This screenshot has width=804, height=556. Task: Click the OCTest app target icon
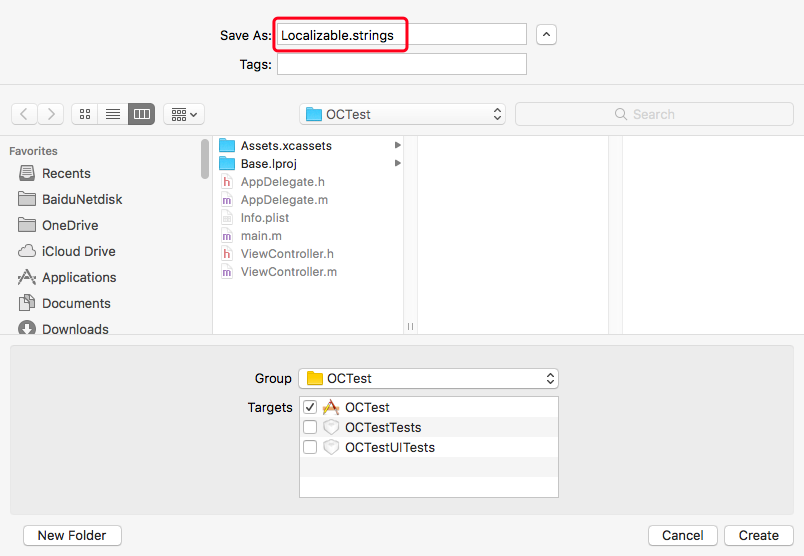pos(331,407)
